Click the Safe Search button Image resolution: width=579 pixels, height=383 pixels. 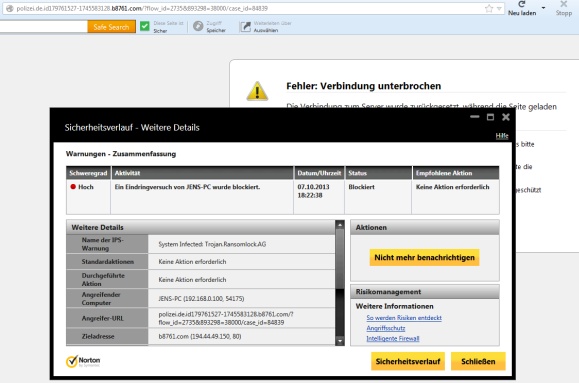112,27
